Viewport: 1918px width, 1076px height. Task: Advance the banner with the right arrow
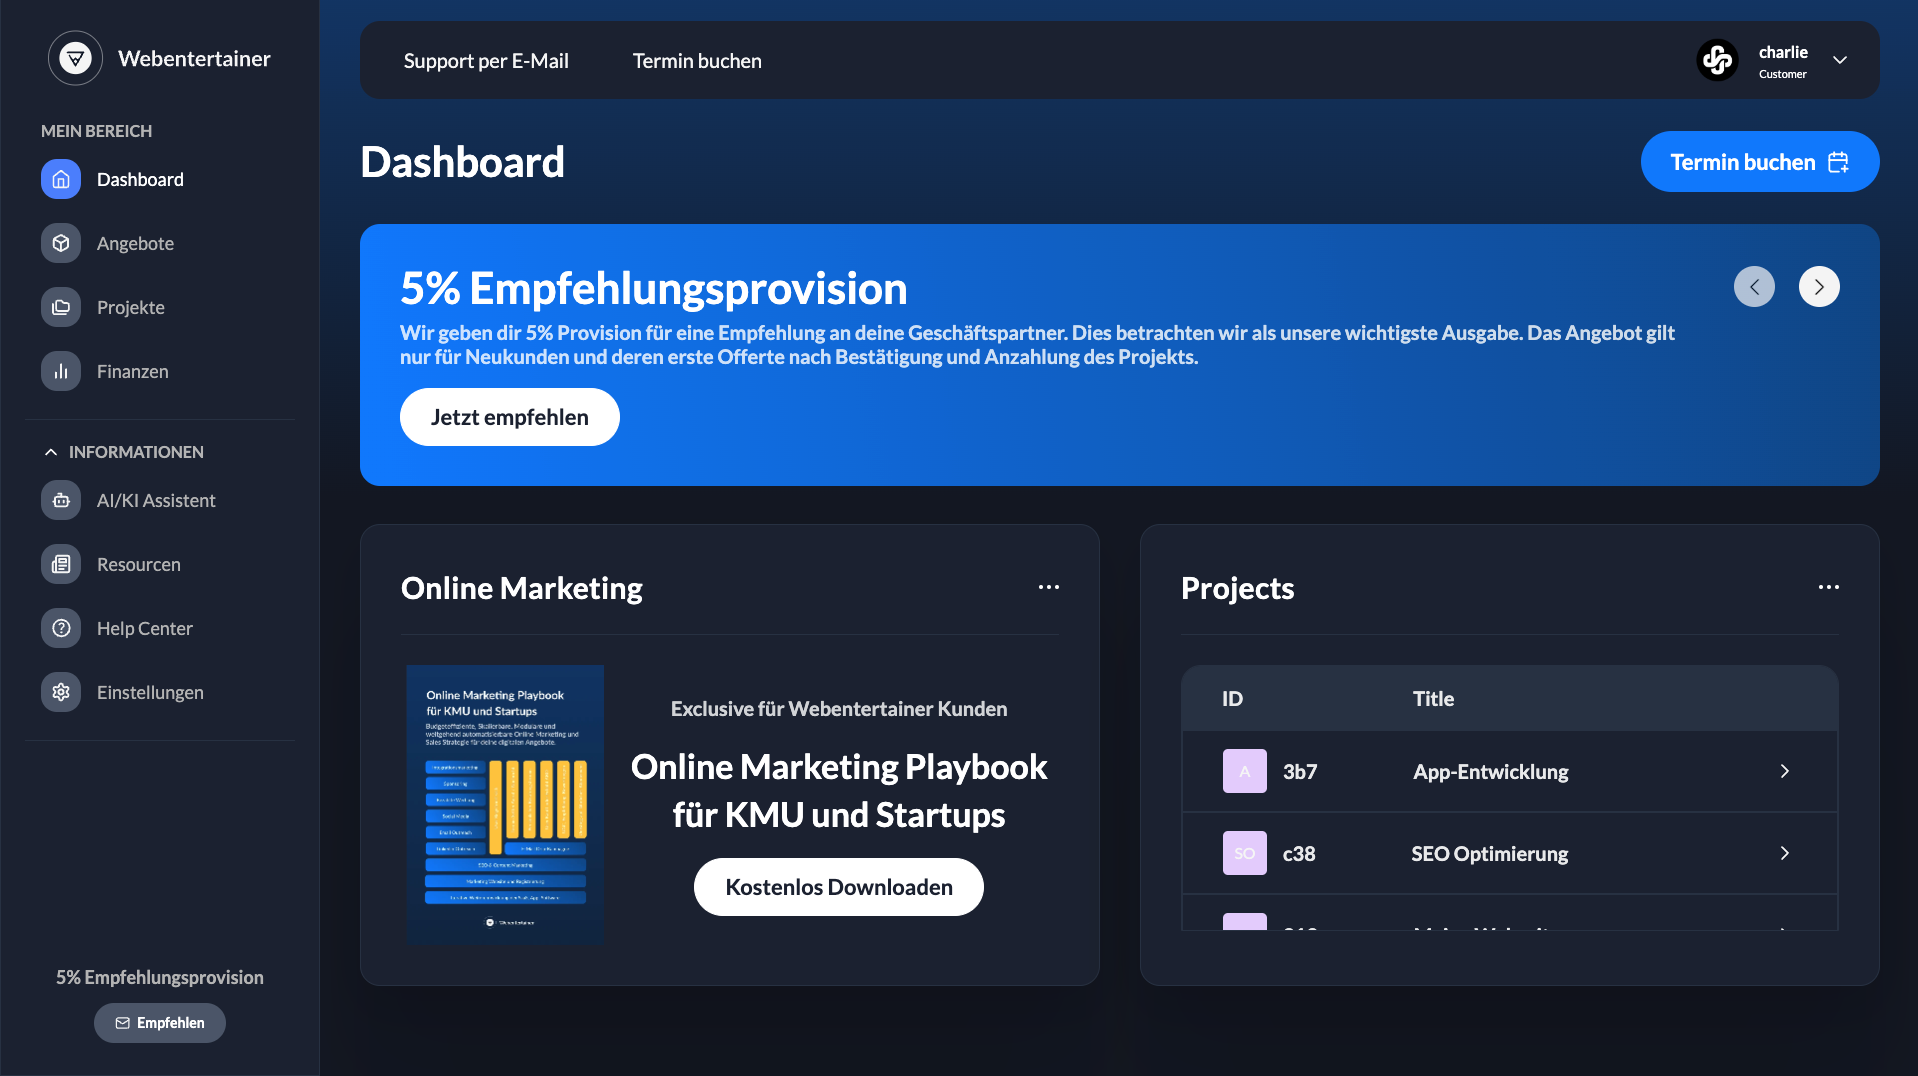click(x=1819, y=286)
